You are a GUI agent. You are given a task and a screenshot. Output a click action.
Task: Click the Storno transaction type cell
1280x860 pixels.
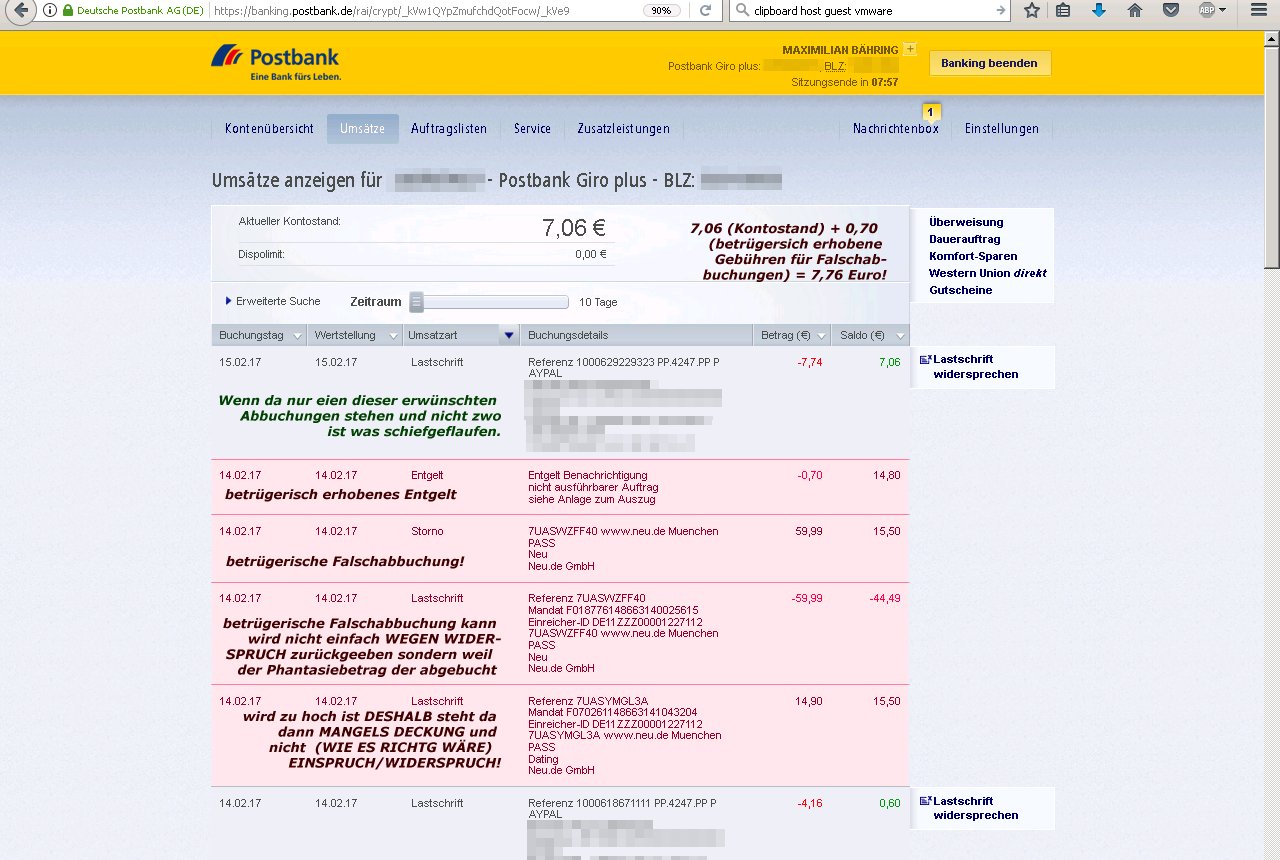(427, 531)
